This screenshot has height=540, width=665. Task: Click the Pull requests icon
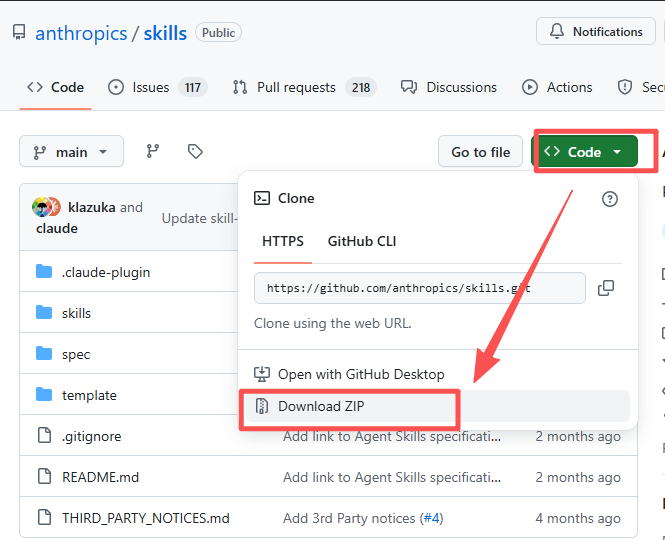point(240,87)
